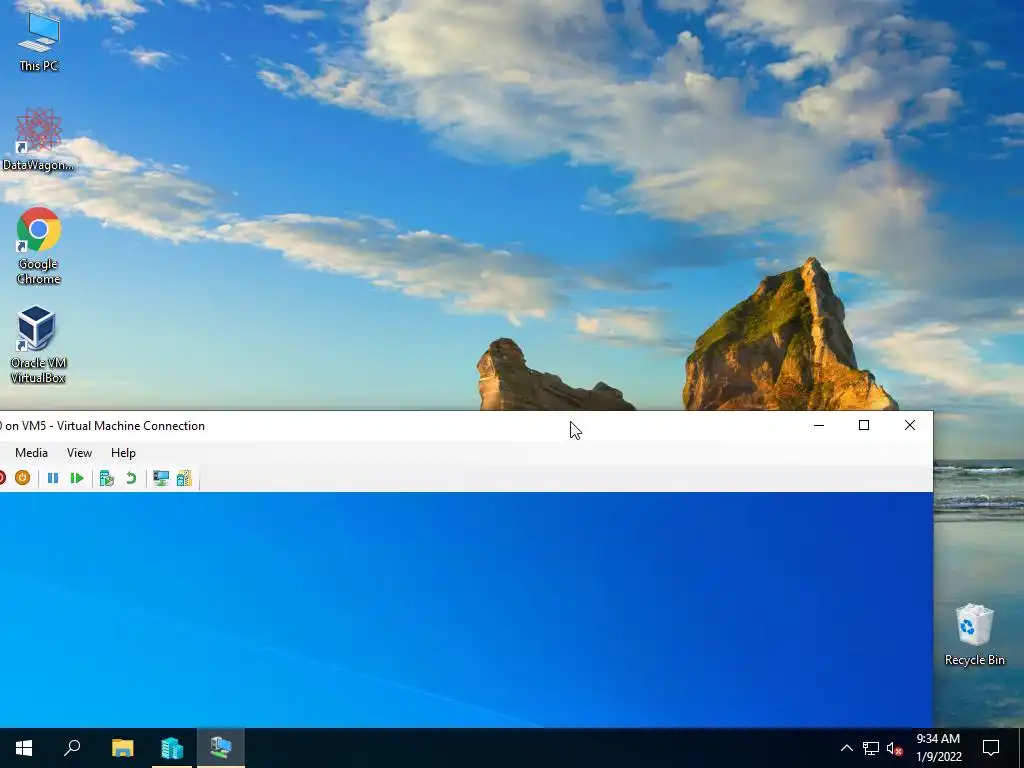Screen dimensions: 1024x768
Task: Open Hyper-V Manager from taskbar
Action: [x=172, y=748]
